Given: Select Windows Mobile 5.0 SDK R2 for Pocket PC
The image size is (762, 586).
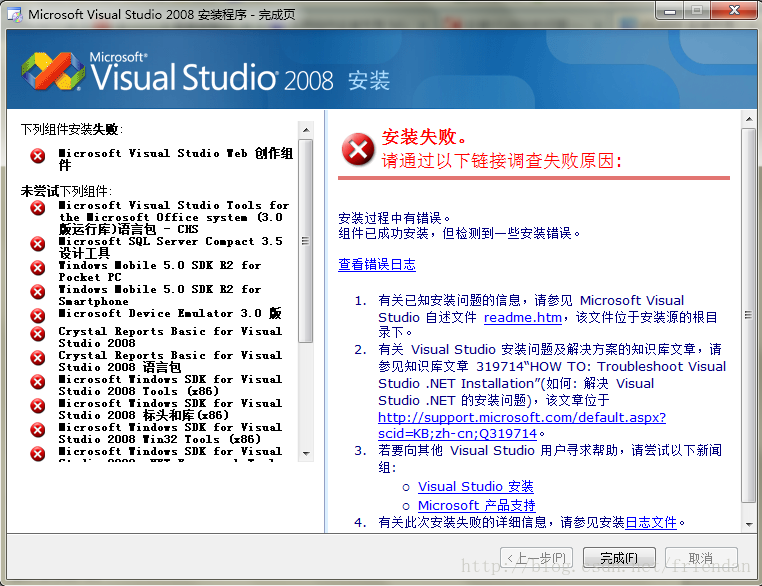Looking at the screenshot, I should tap(159, 271).
